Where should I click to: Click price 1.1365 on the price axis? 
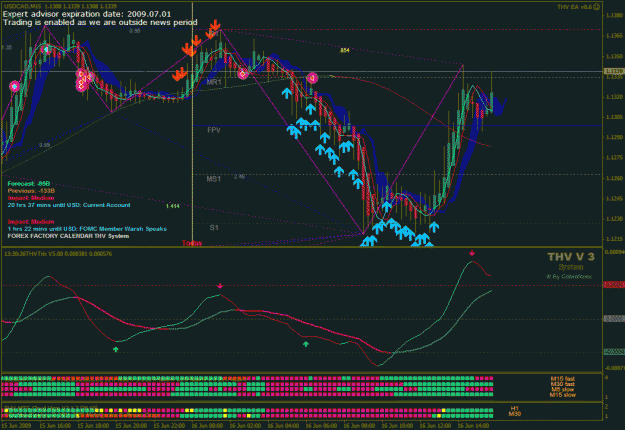[x=614, y=36]
